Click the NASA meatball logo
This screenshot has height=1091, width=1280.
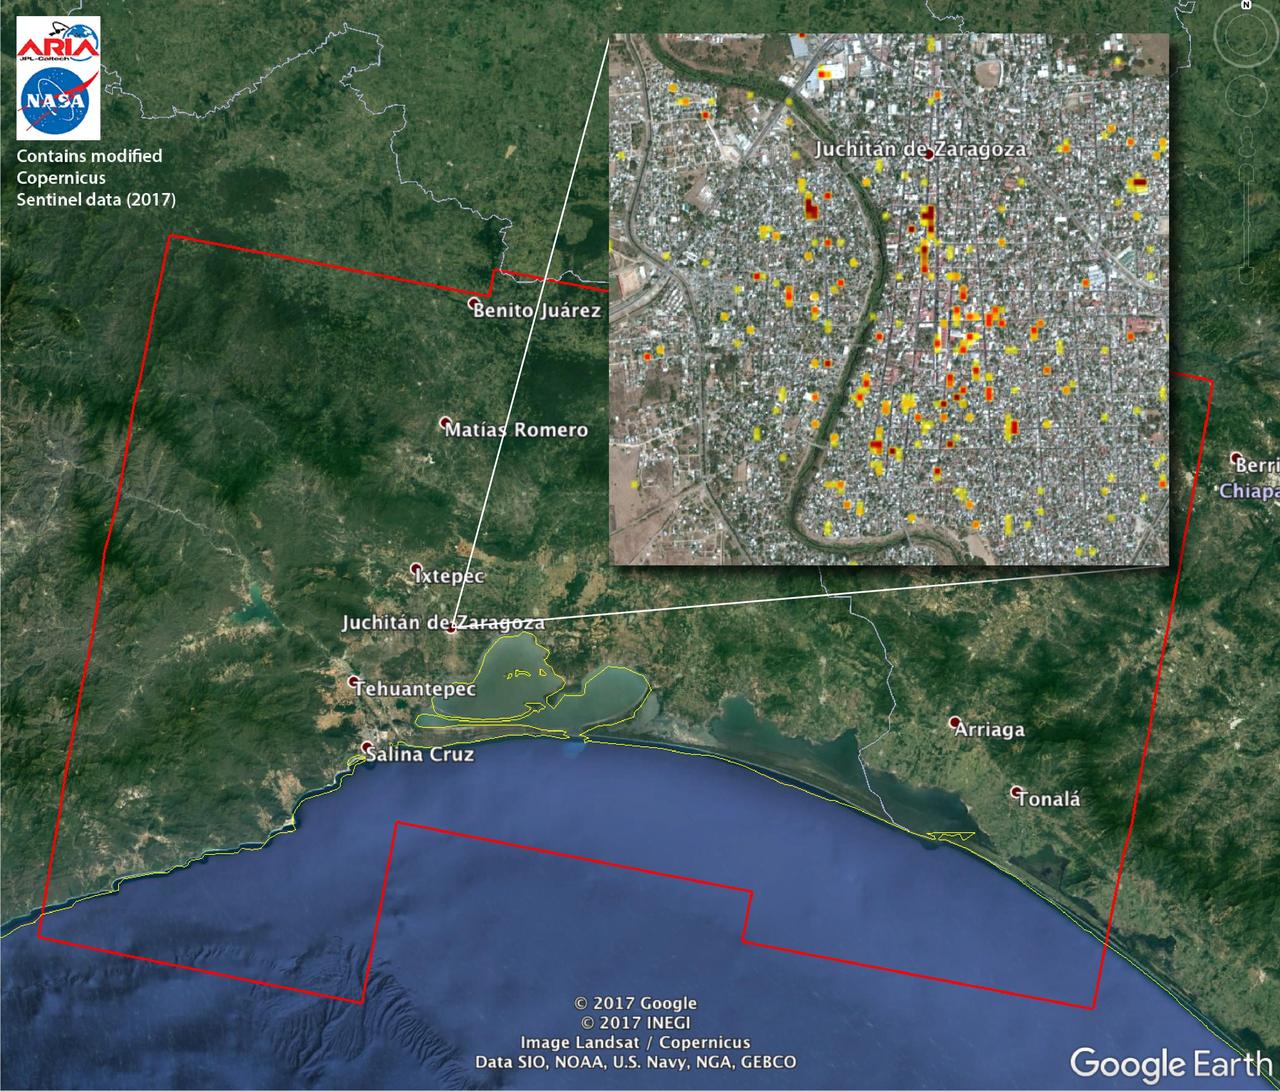pos(55,100)
